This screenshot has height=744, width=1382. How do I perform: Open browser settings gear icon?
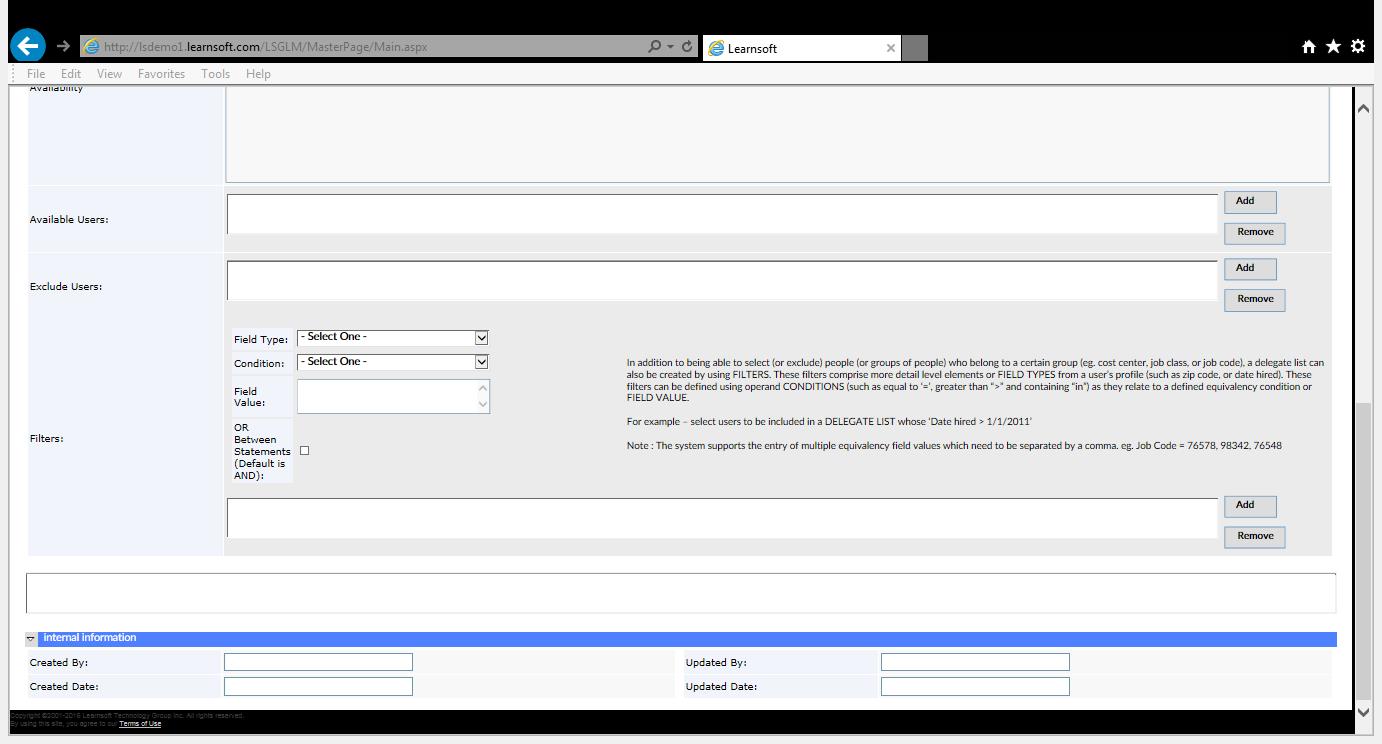tap(1357, 47)
